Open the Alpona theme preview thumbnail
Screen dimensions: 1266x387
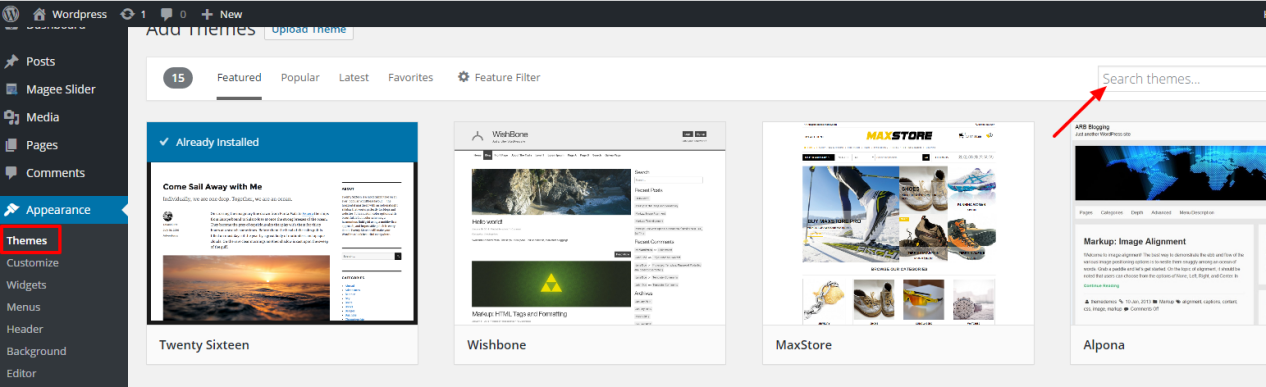click(1168, 223)
